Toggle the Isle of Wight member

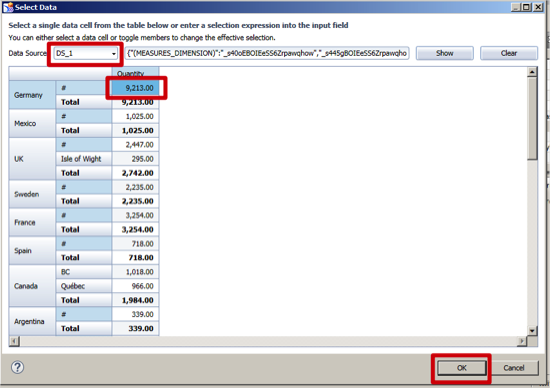tap(84, 159)
